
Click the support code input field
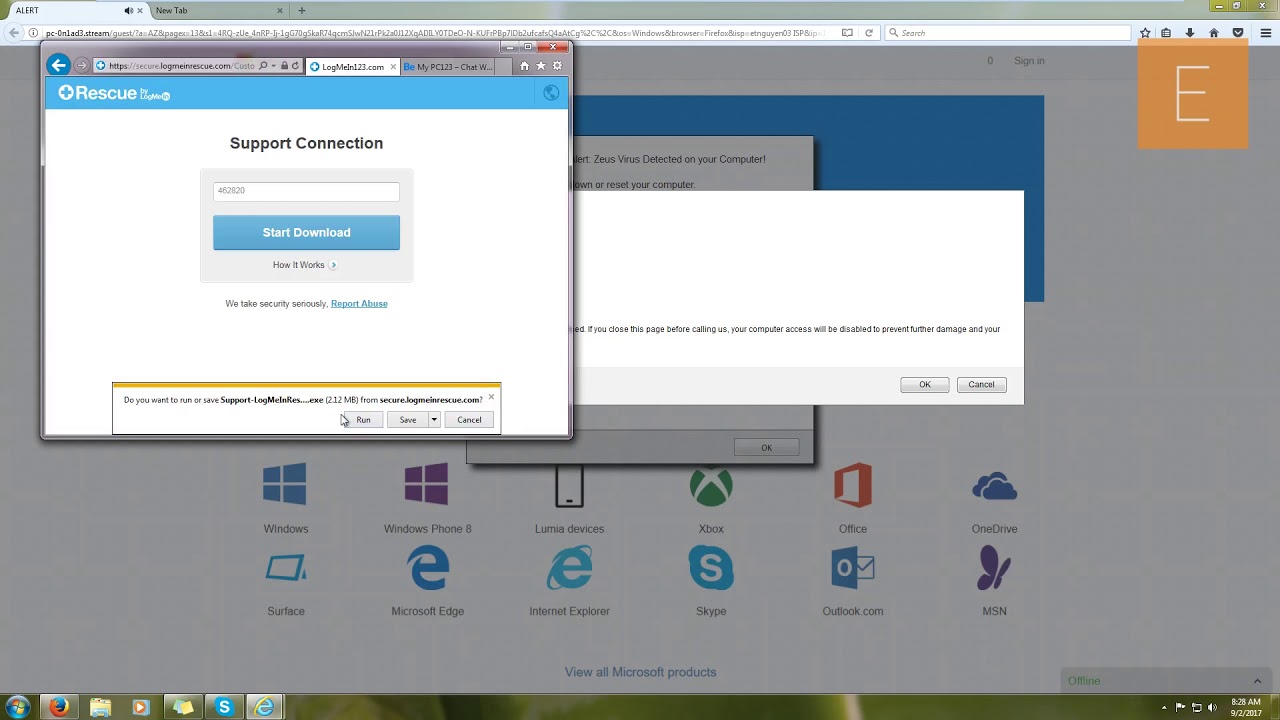[306, 190]
